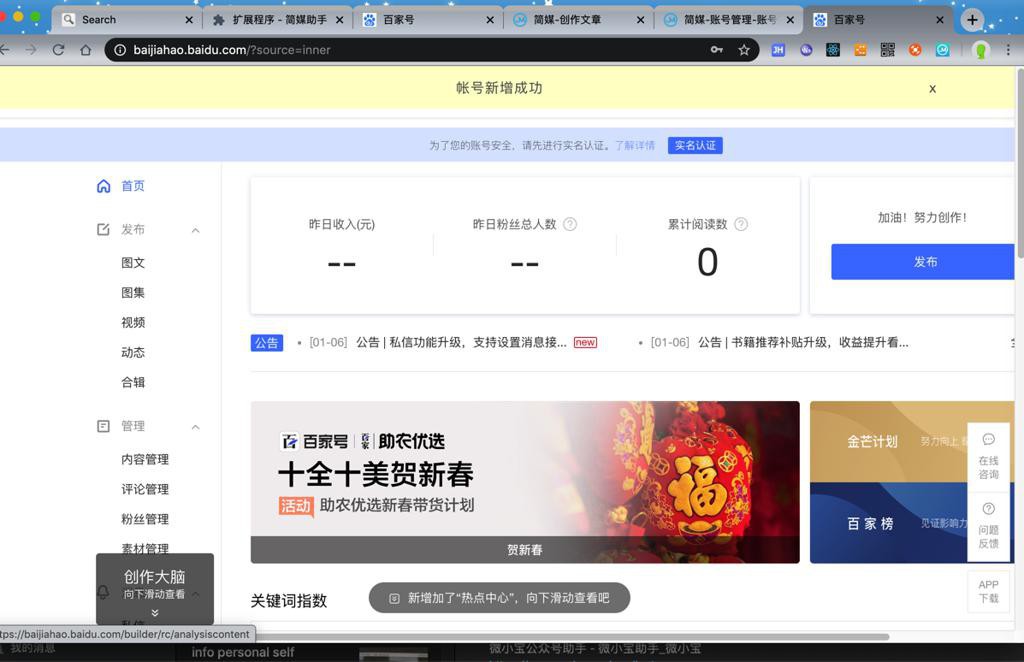Click the Search tab magnifier icon

(69, 20)
